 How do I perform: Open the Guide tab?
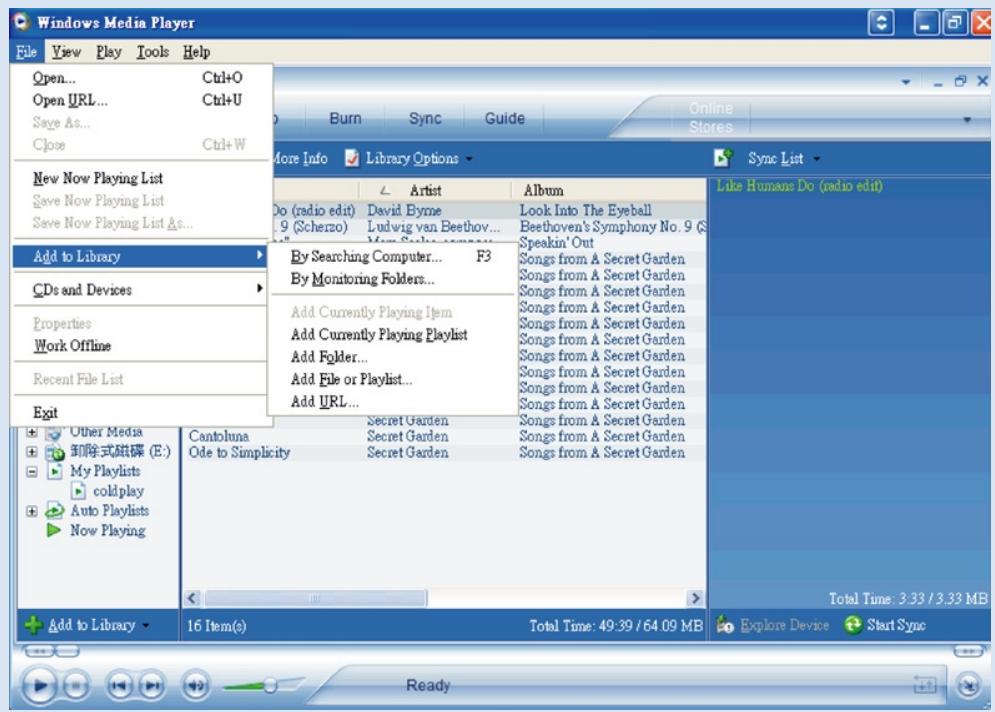click(504, 119)
